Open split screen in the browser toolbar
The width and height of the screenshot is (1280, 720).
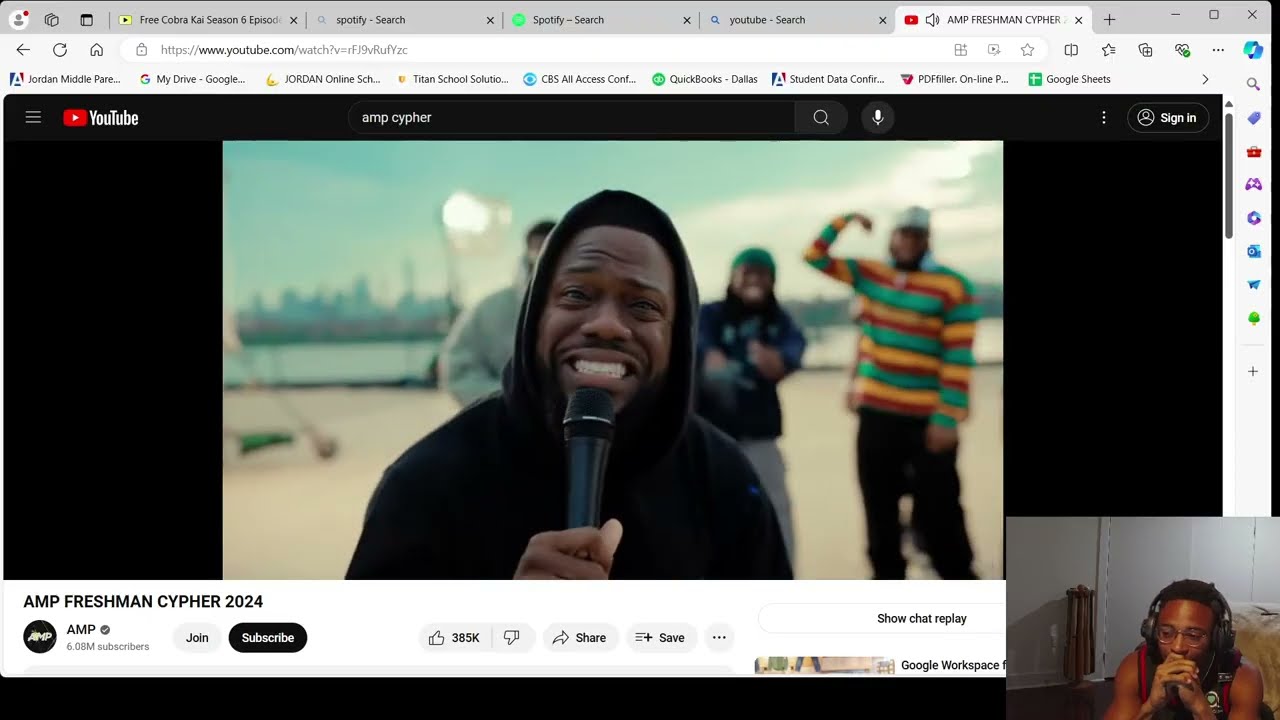tap(1071, 50)
